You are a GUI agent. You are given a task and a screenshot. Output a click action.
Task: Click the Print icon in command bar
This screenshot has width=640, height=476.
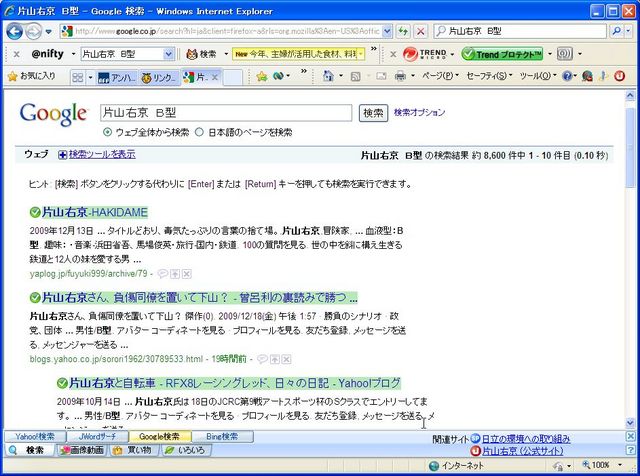[x=400, y=76]
